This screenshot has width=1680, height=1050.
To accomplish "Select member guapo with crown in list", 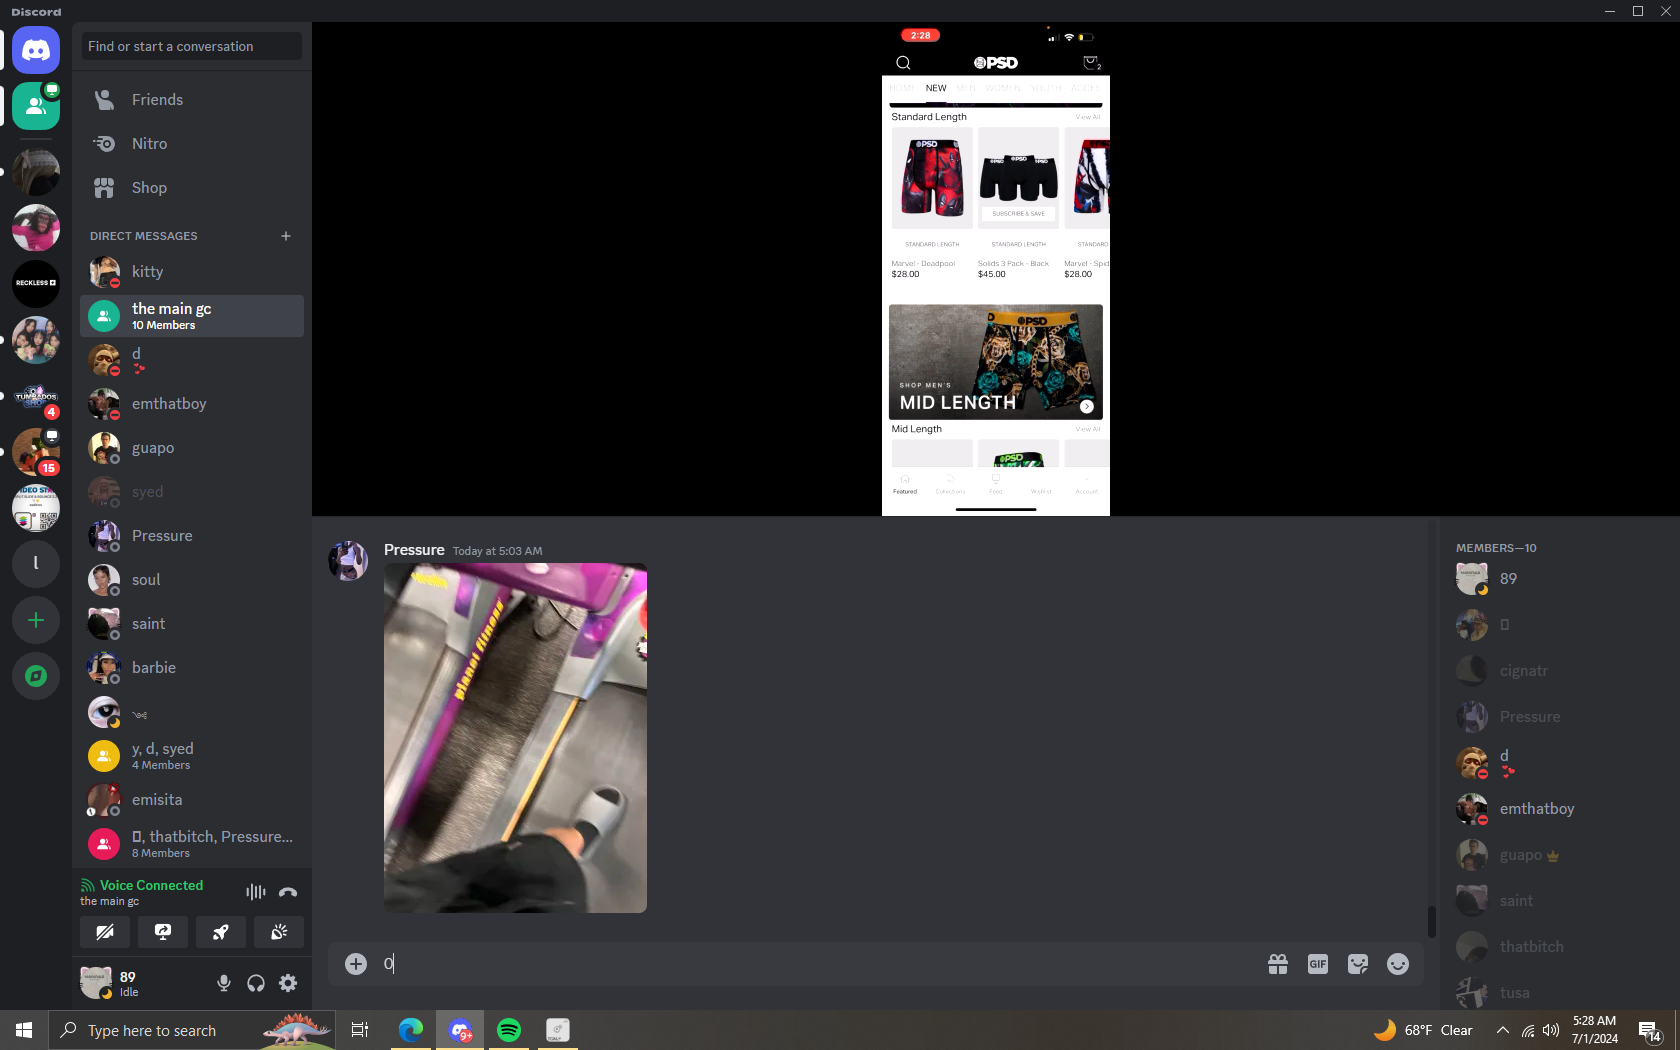I will click(x=1560, y=855).
